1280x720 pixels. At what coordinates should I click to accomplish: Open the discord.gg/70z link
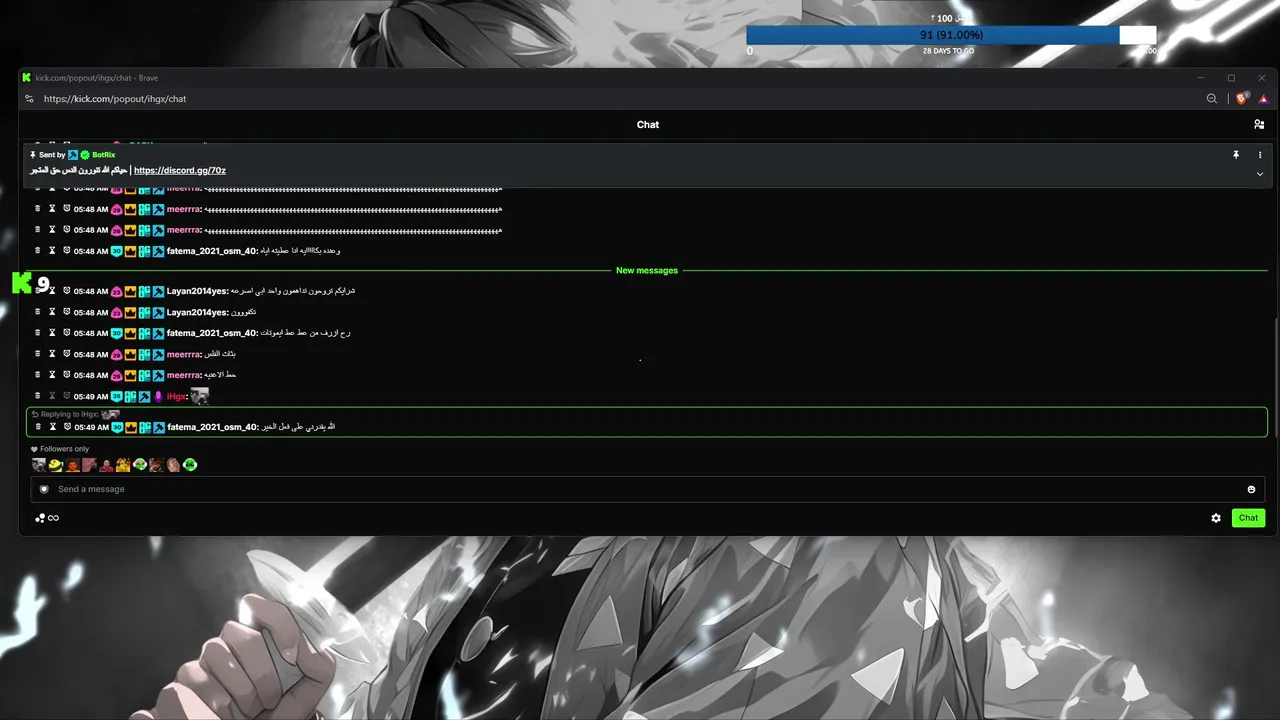[180, 170]
